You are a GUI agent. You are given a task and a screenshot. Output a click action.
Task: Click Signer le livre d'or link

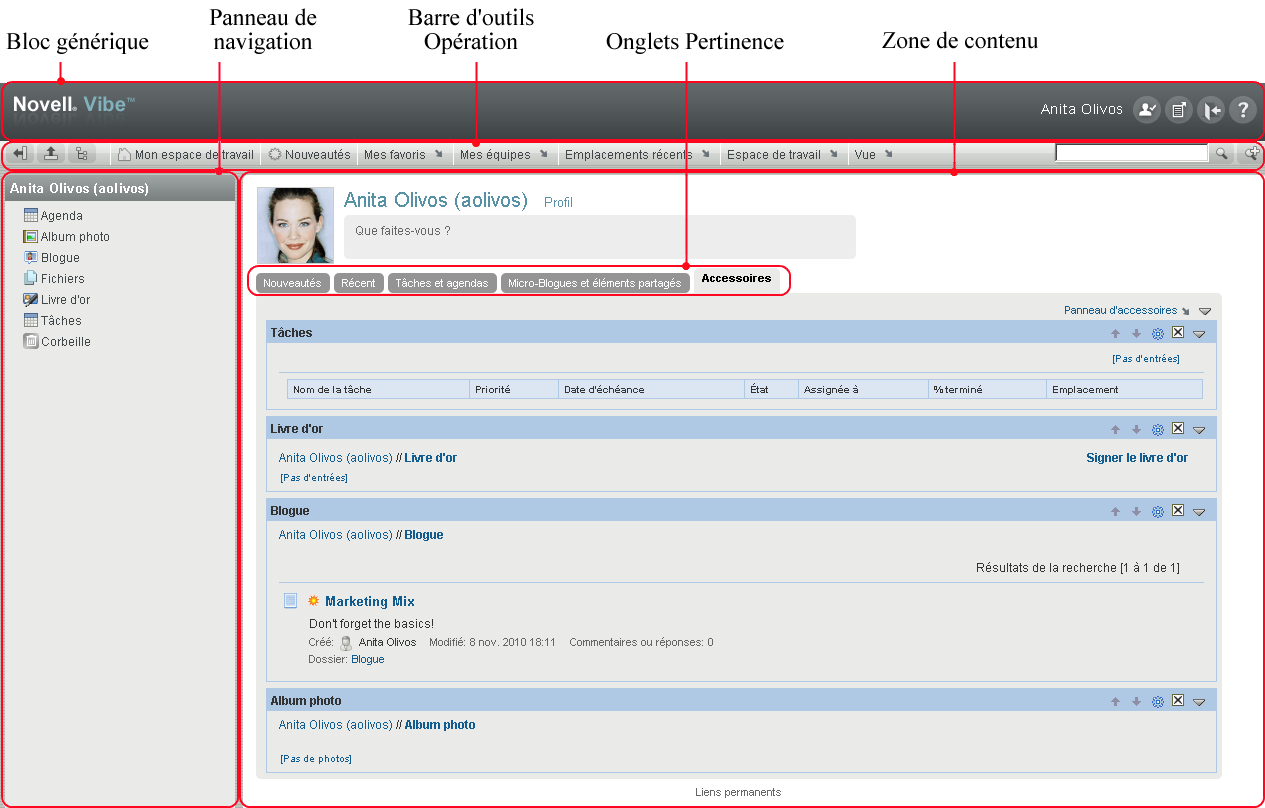click(1137, 458)
